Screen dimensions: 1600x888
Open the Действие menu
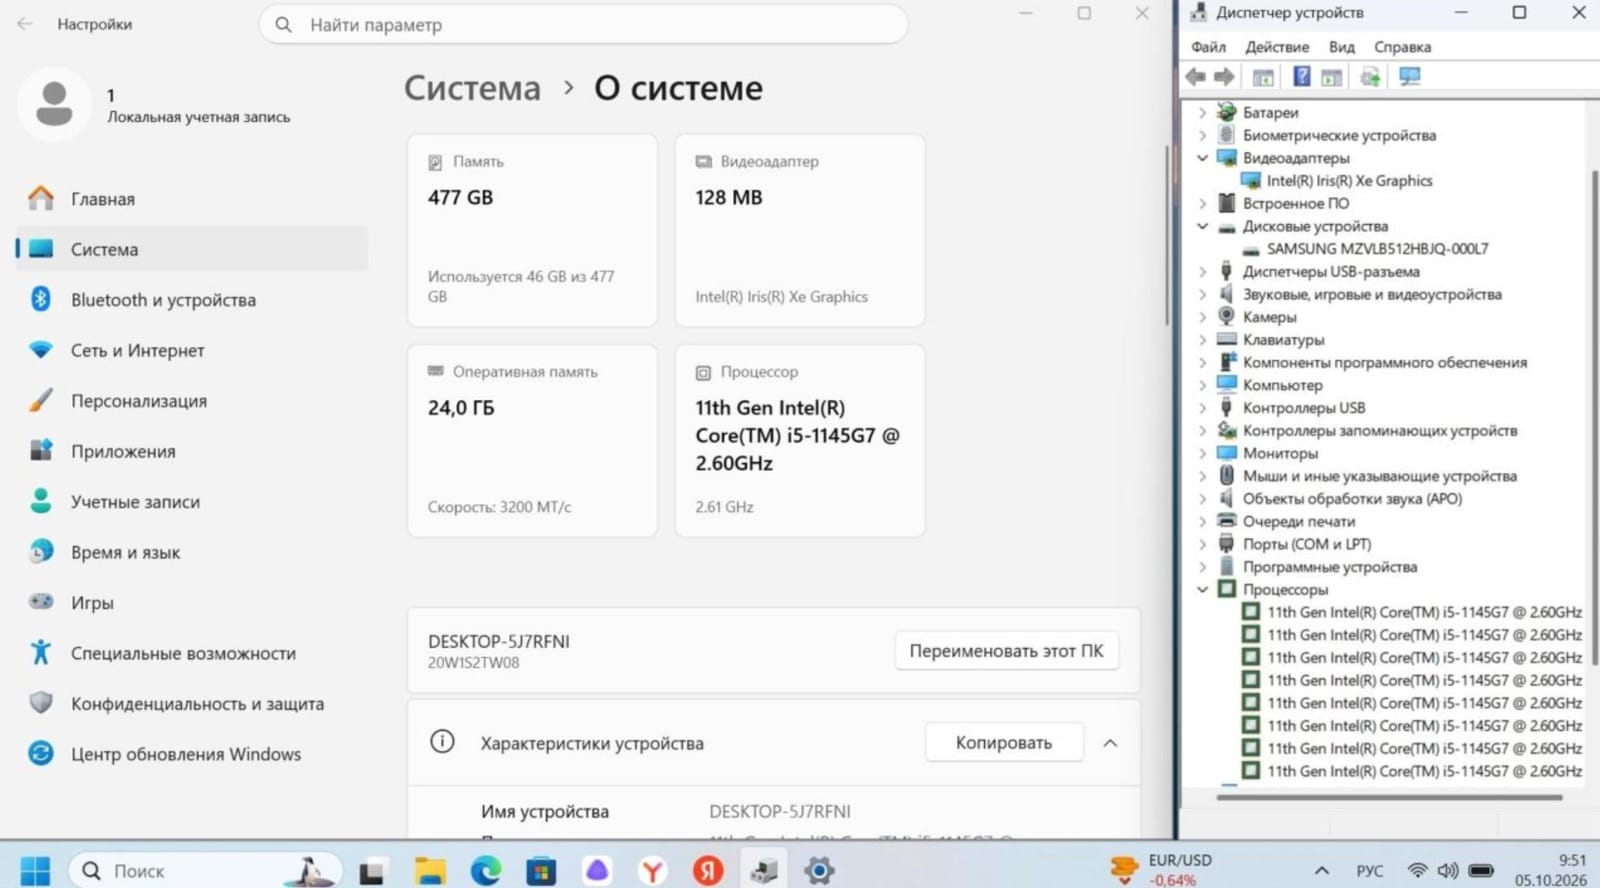coord(1277,47)
